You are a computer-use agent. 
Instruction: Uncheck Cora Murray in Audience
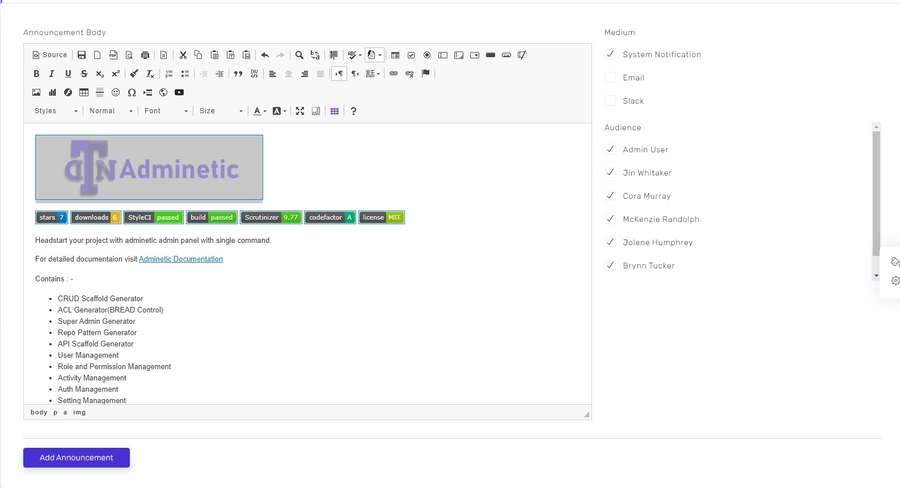(x=610, y=196)
